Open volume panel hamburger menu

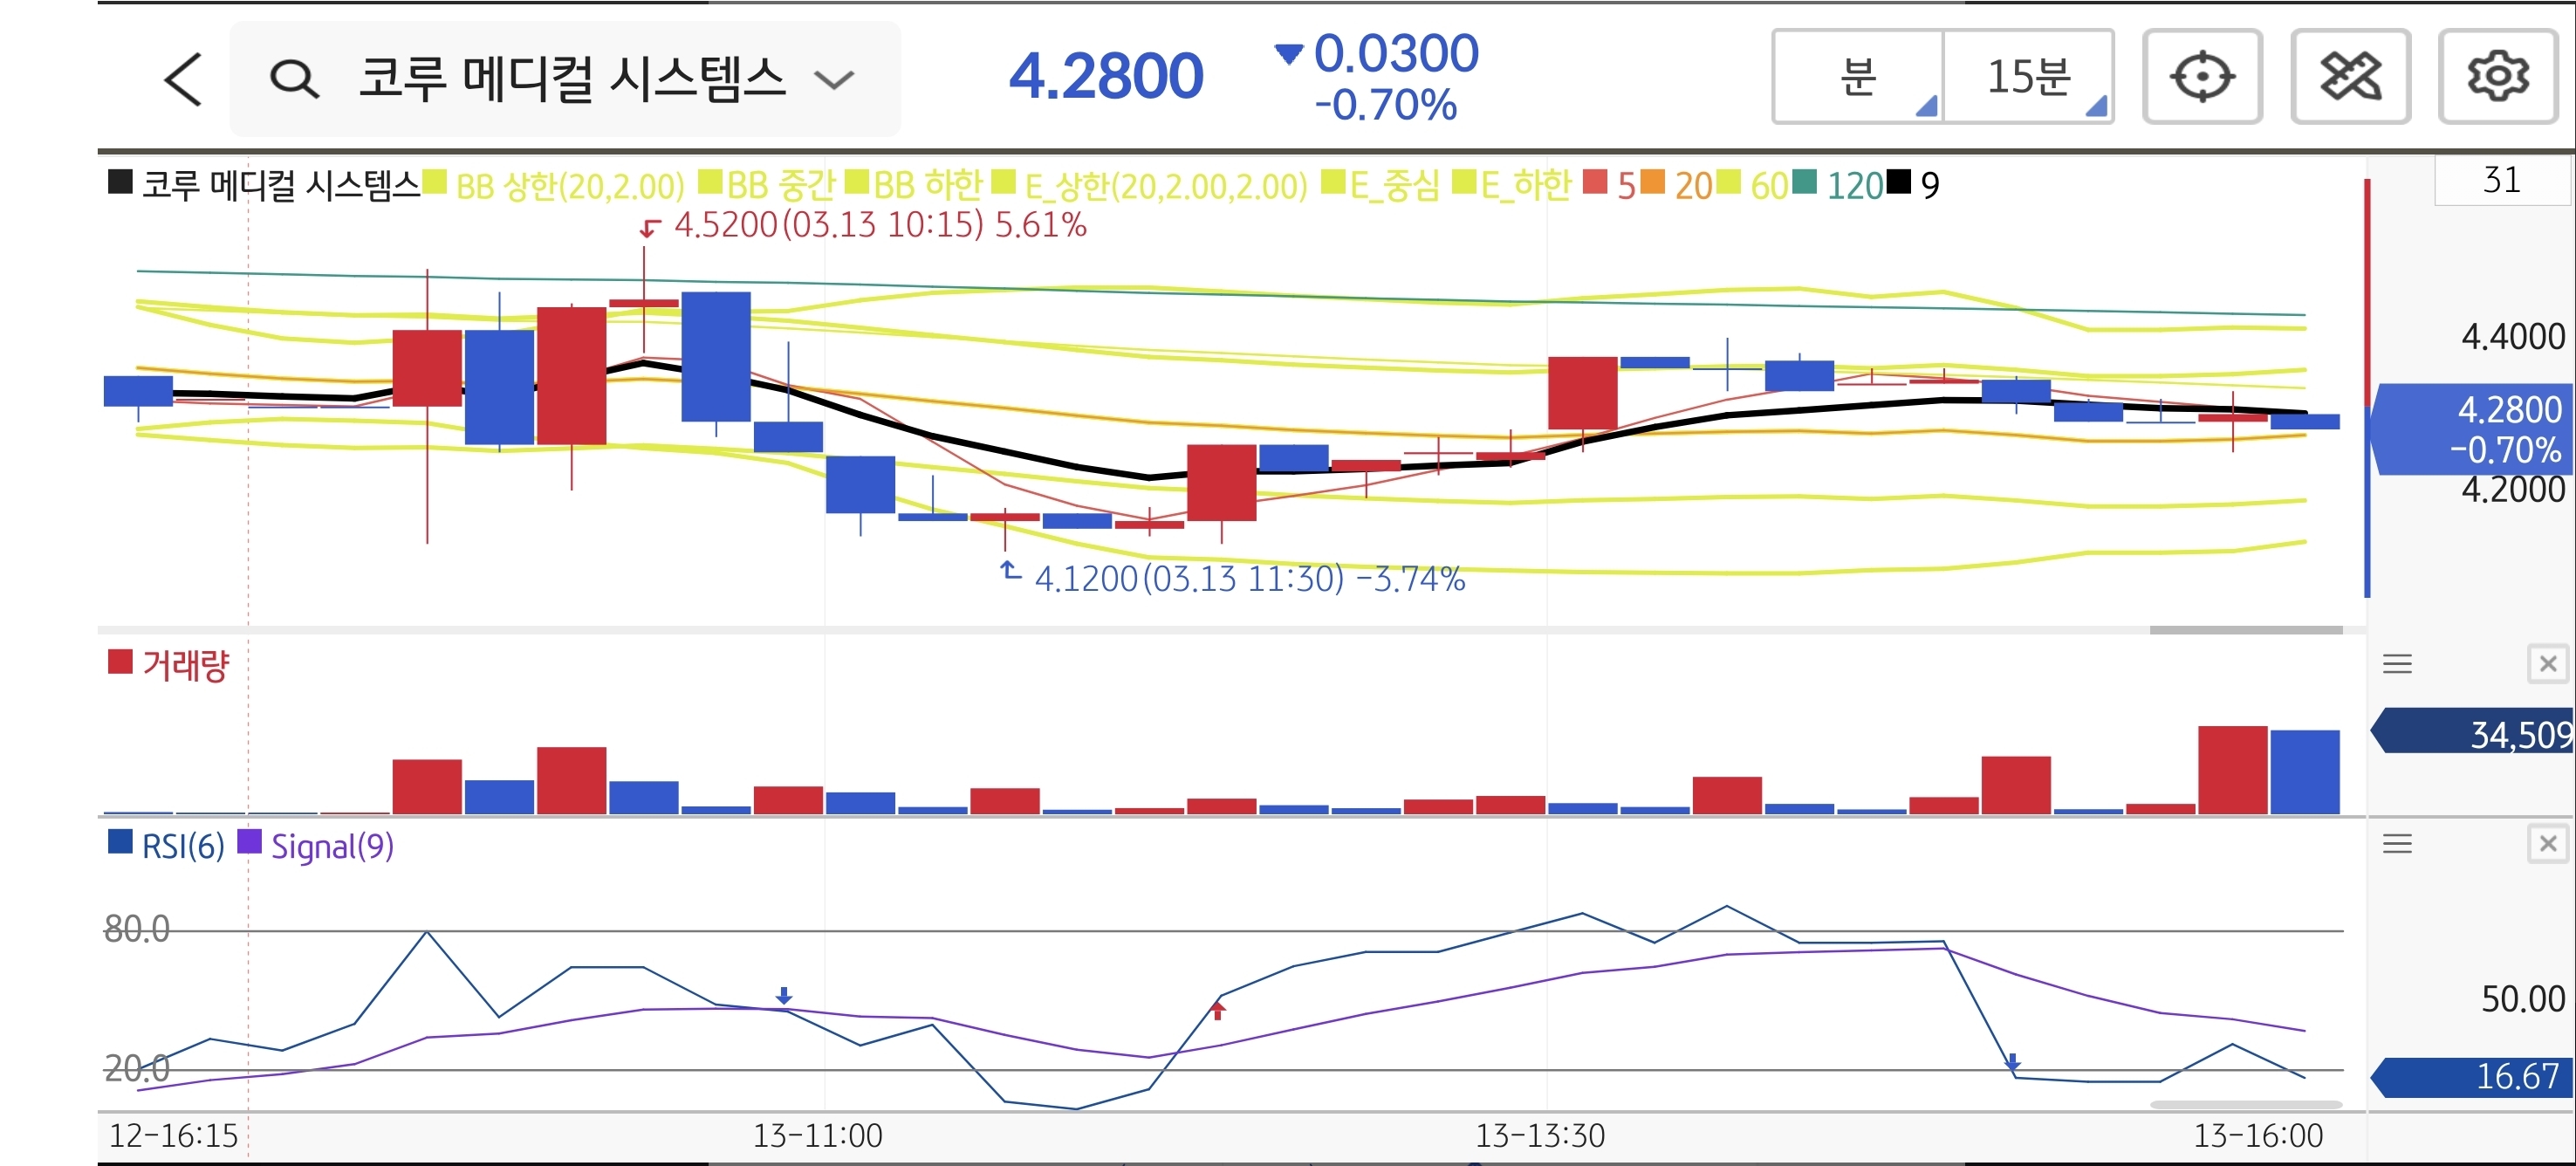tap(2397, 664)
